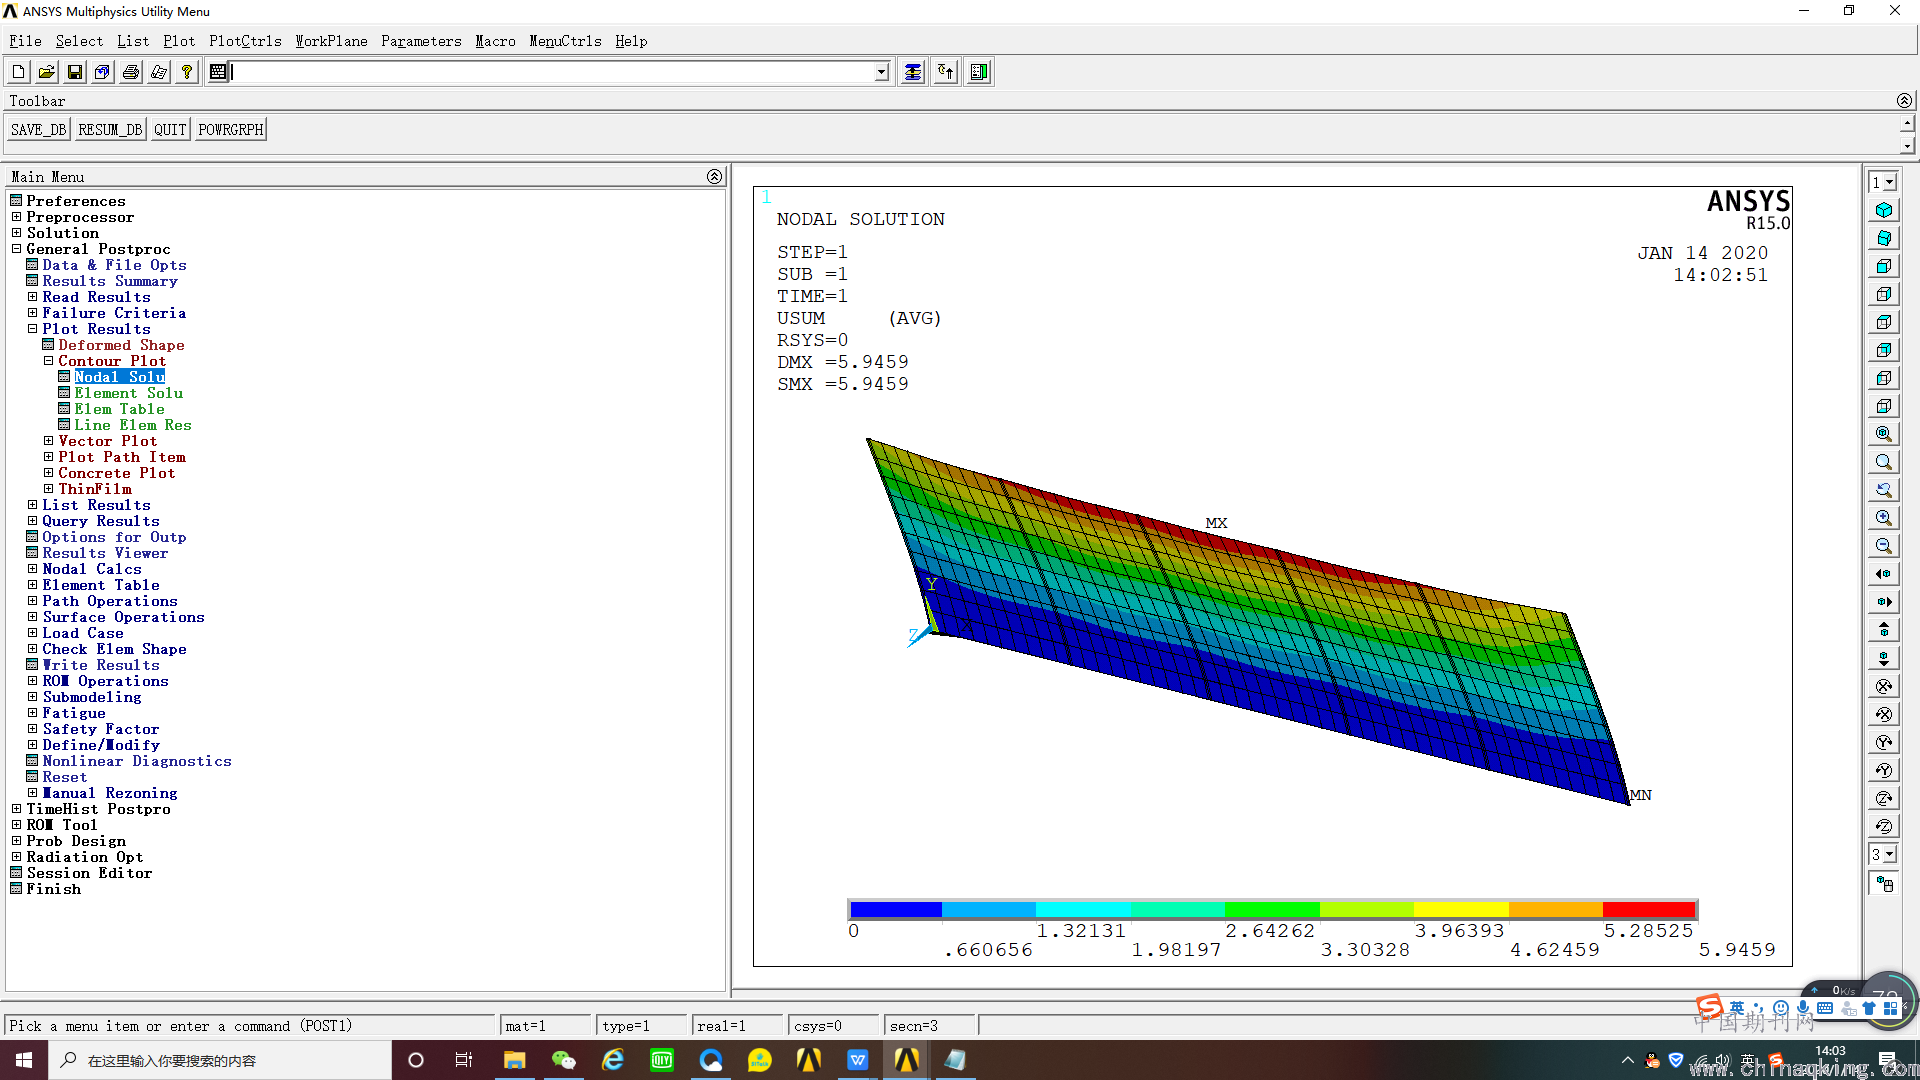This screenshot has width=1920, height=1080.
Task: Click the New Analysis icon
Action: click(18, 72)
